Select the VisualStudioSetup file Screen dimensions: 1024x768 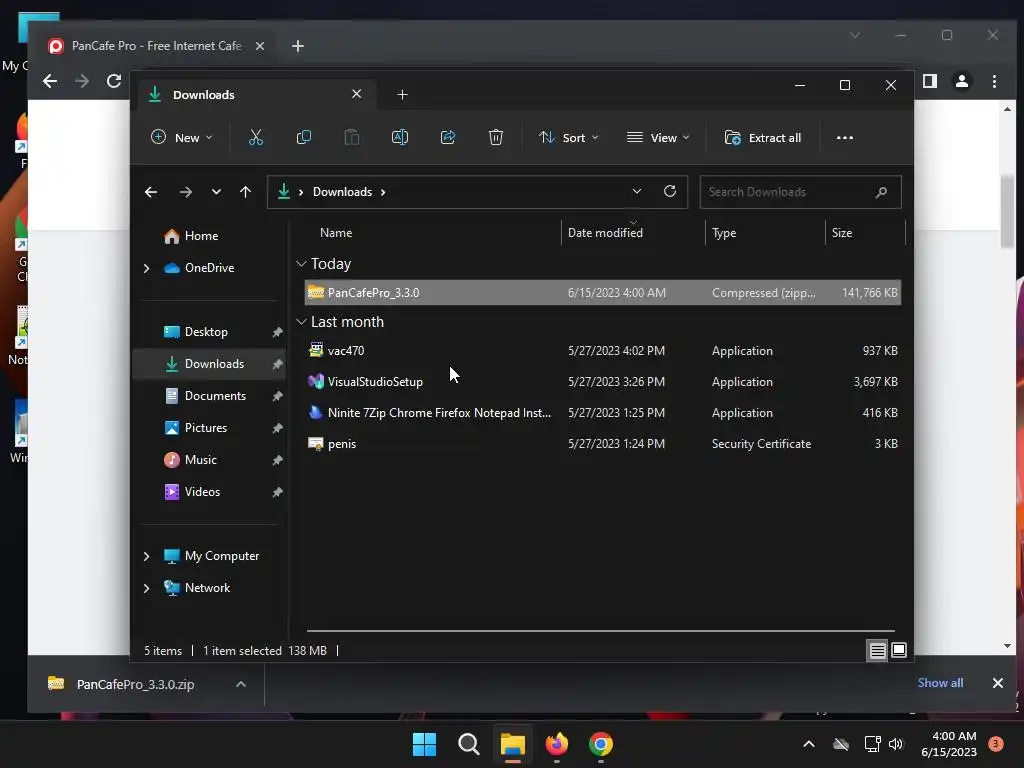coord(603,382)
